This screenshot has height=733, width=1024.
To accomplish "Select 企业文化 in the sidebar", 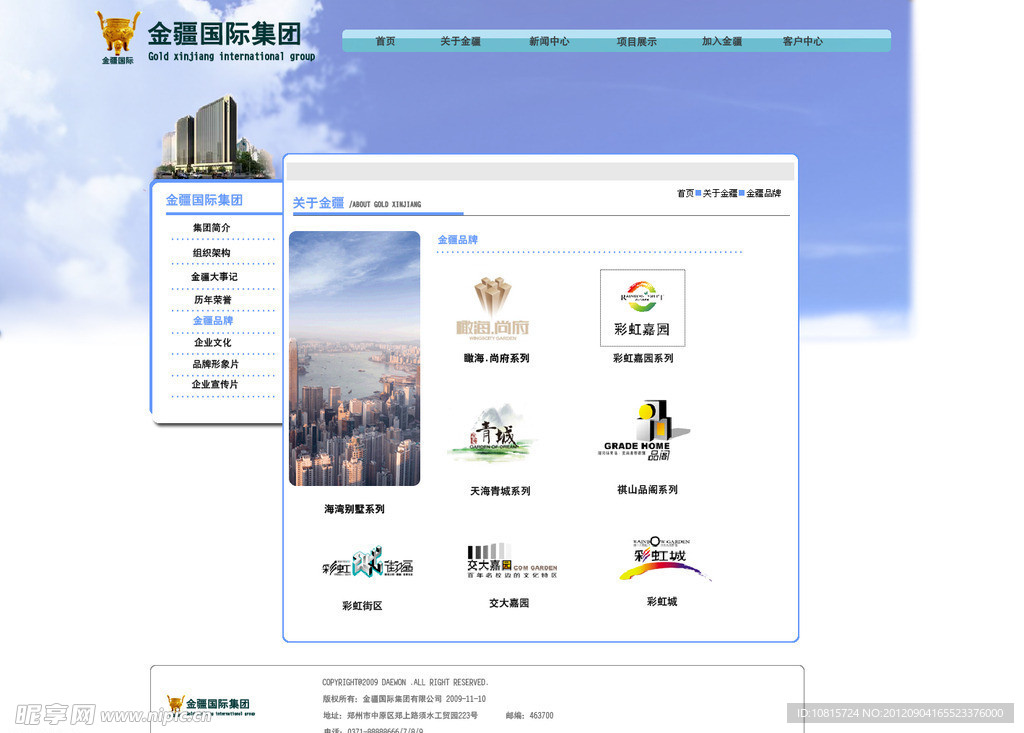I will click(213, 342).
